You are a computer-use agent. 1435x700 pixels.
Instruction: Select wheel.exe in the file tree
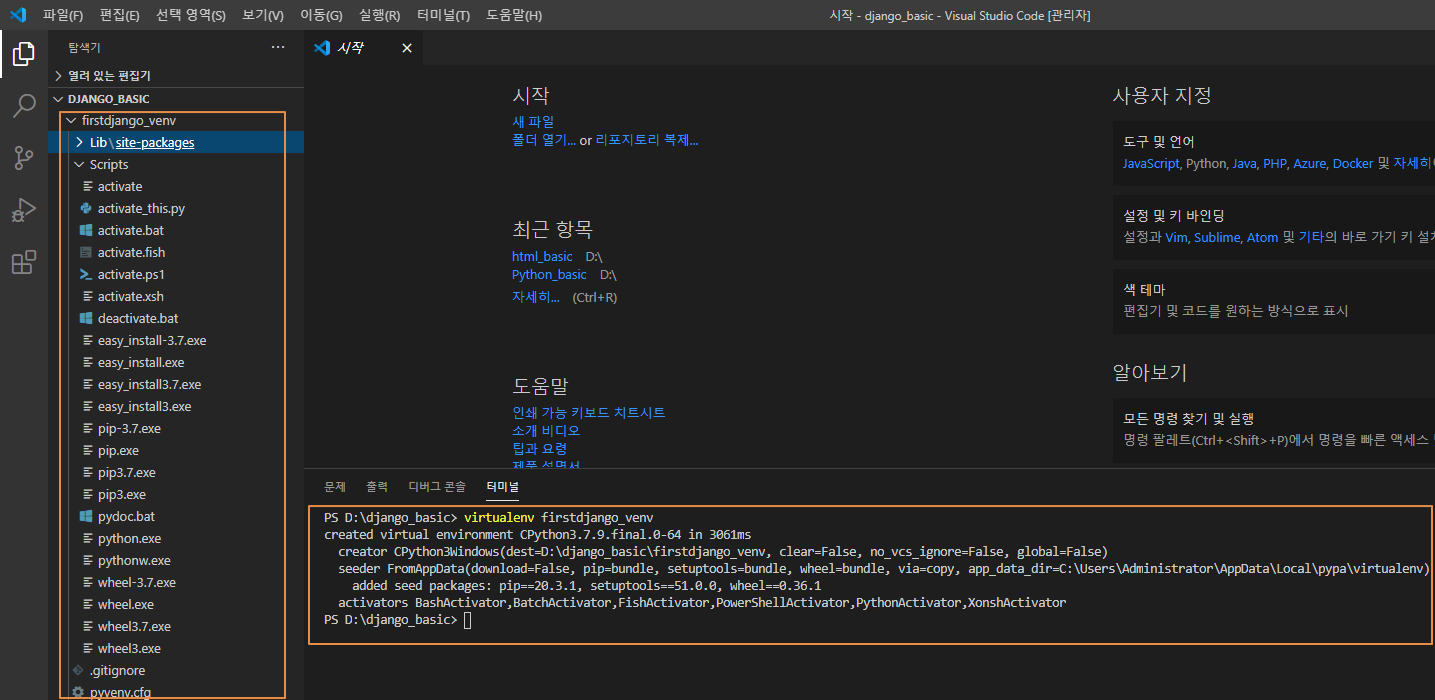pyautogui.click(x=126, y=605)
